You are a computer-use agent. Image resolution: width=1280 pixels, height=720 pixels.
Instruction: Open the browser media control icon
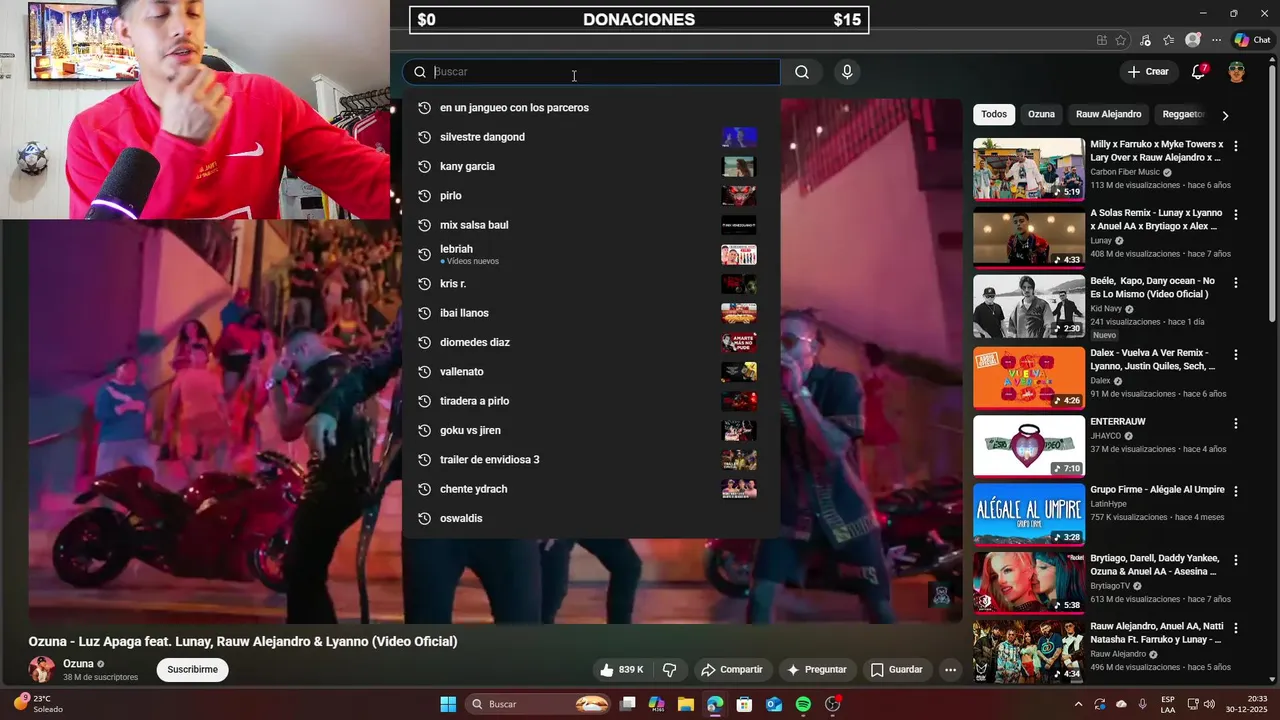tap(1145, 40)
